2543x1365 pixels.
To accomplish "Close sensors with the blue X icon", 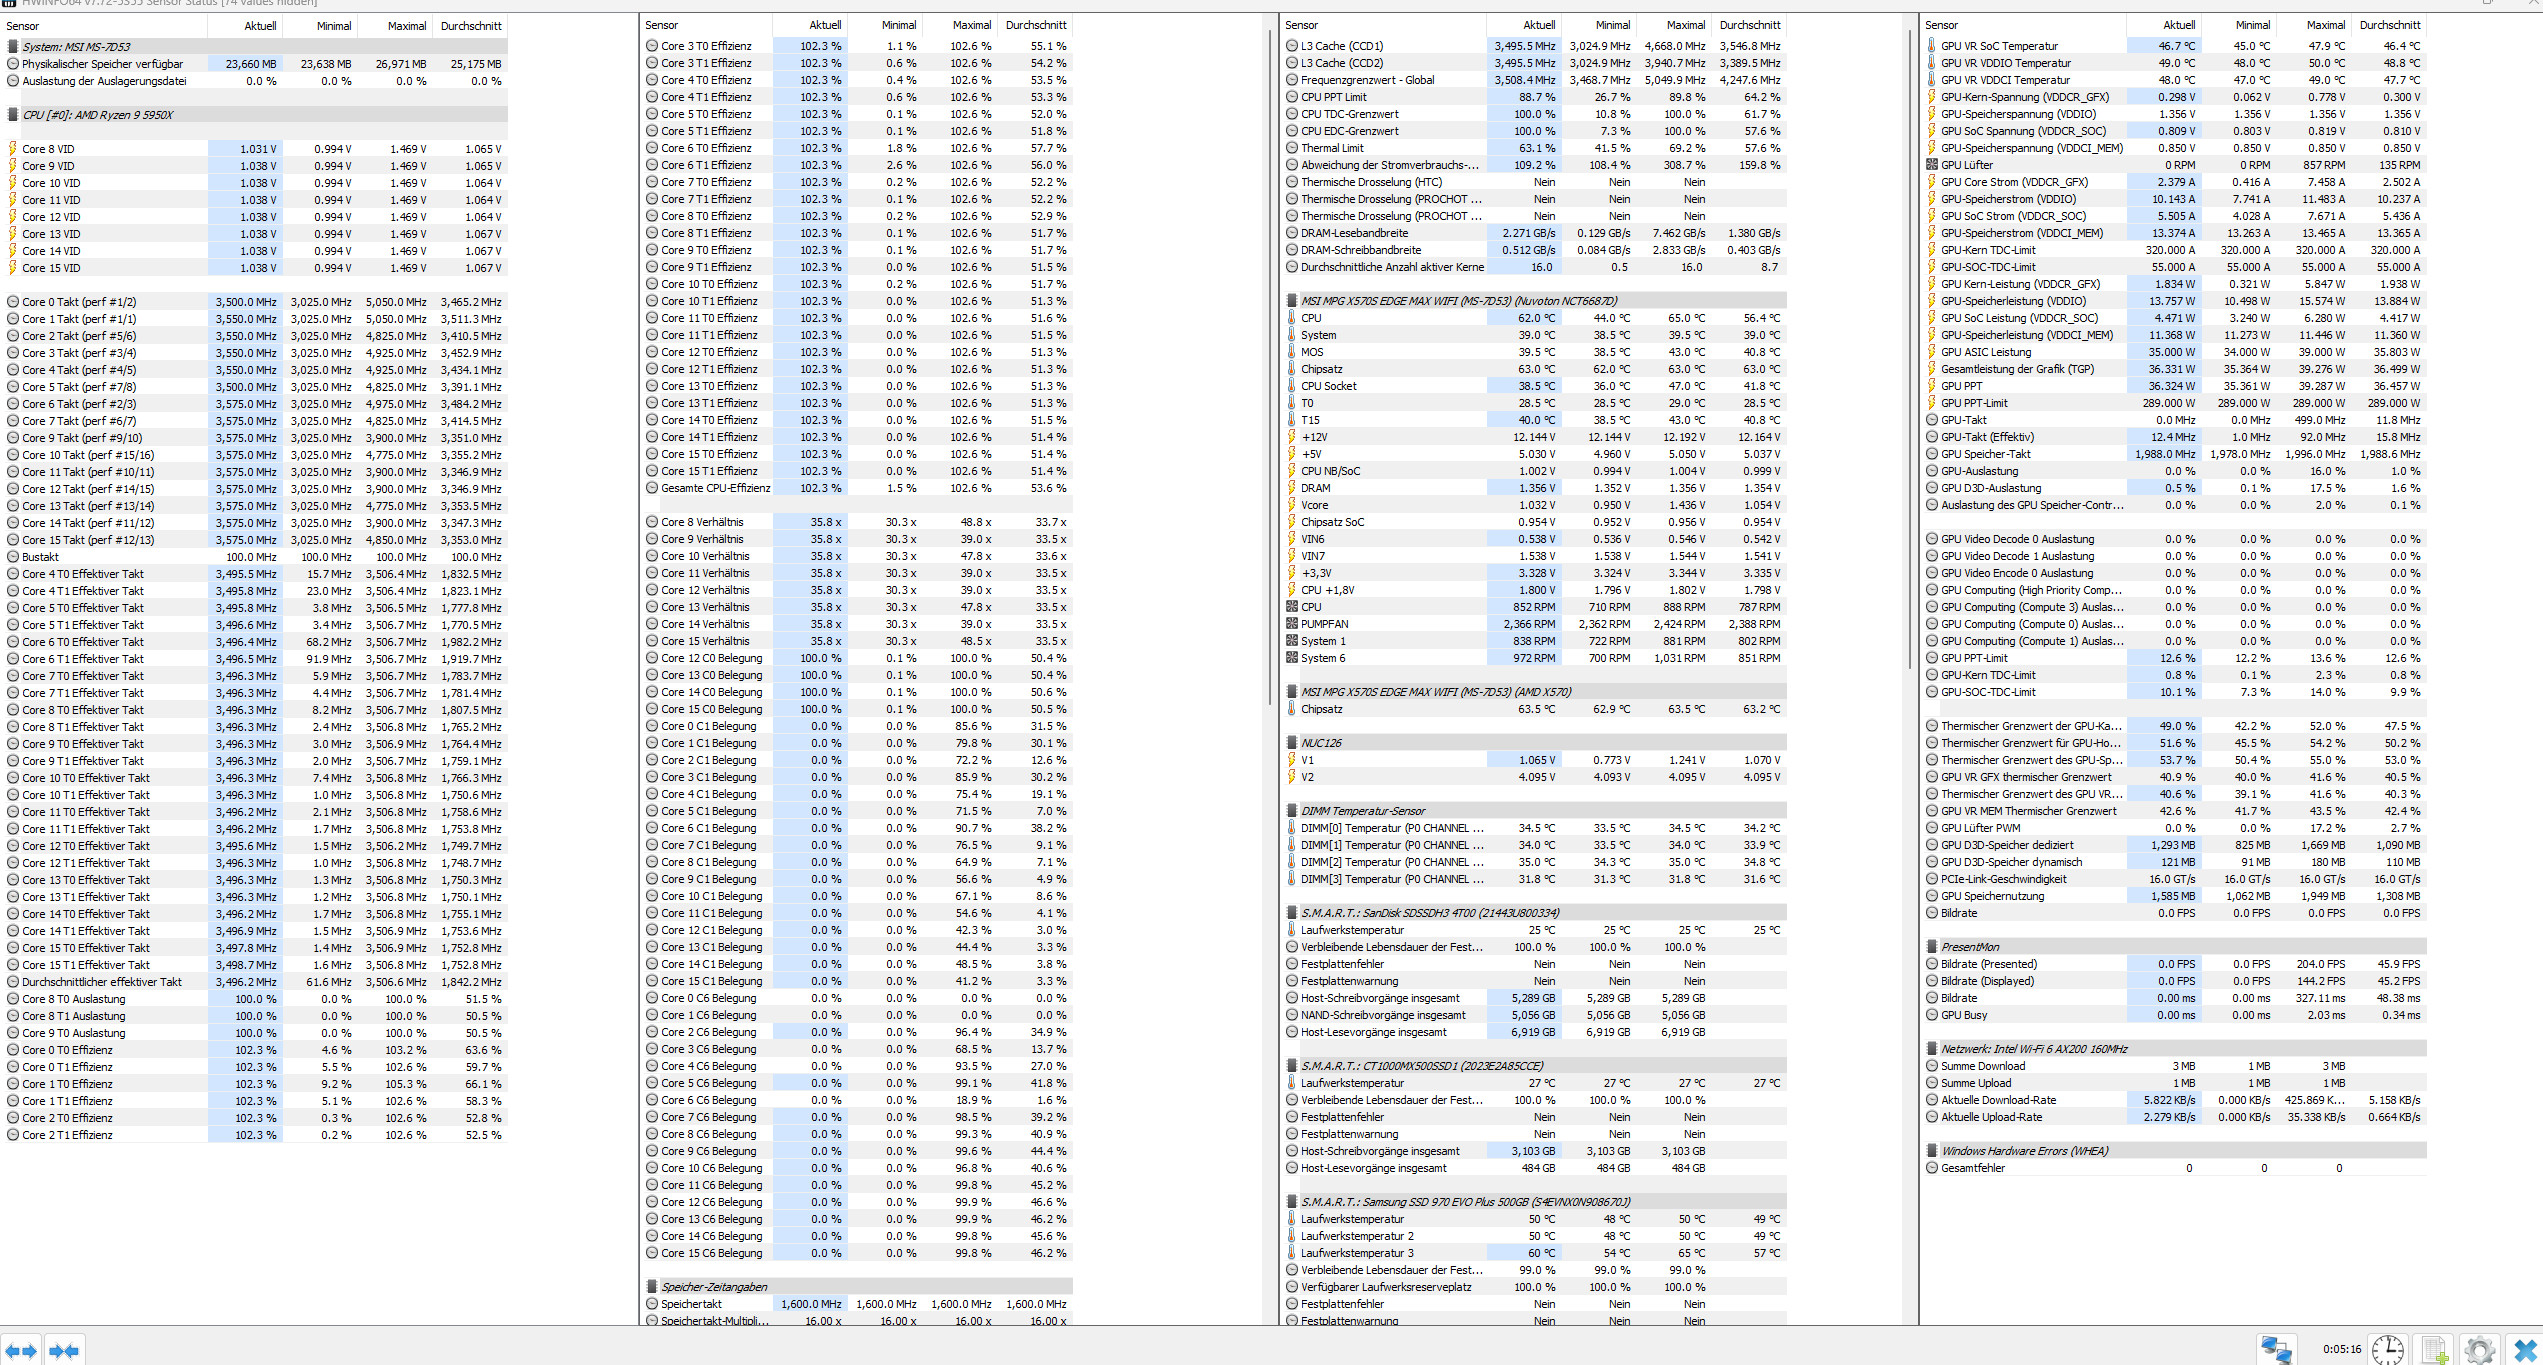I will [x=2525, y=1349].
